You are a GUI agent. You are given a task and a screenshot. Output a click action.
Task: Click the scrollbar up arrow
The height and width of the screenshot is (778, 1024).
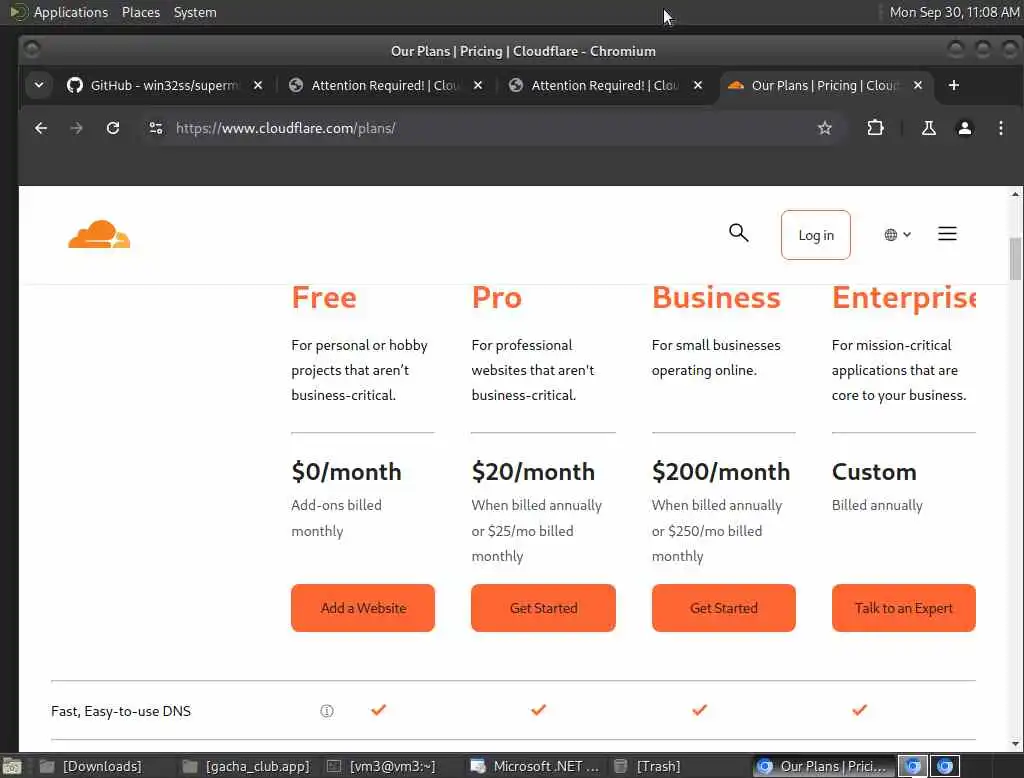coord(1015,194)
